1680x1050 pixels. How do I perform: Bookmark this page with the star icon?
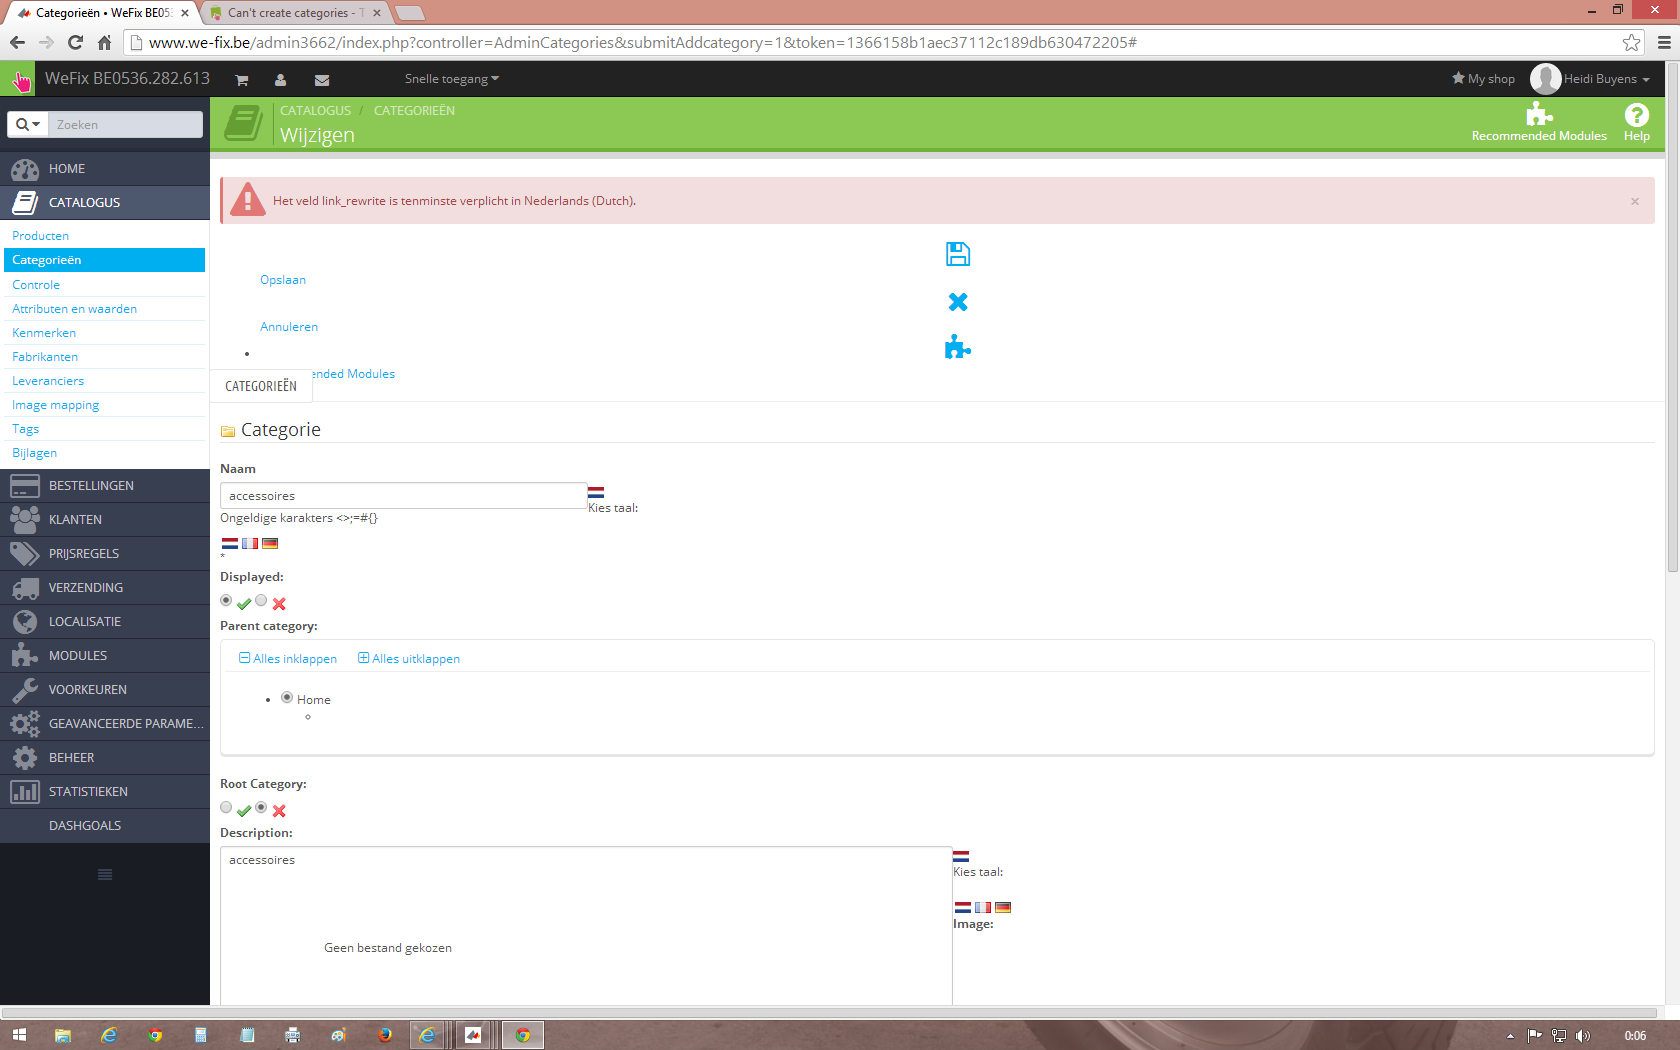1631,42
